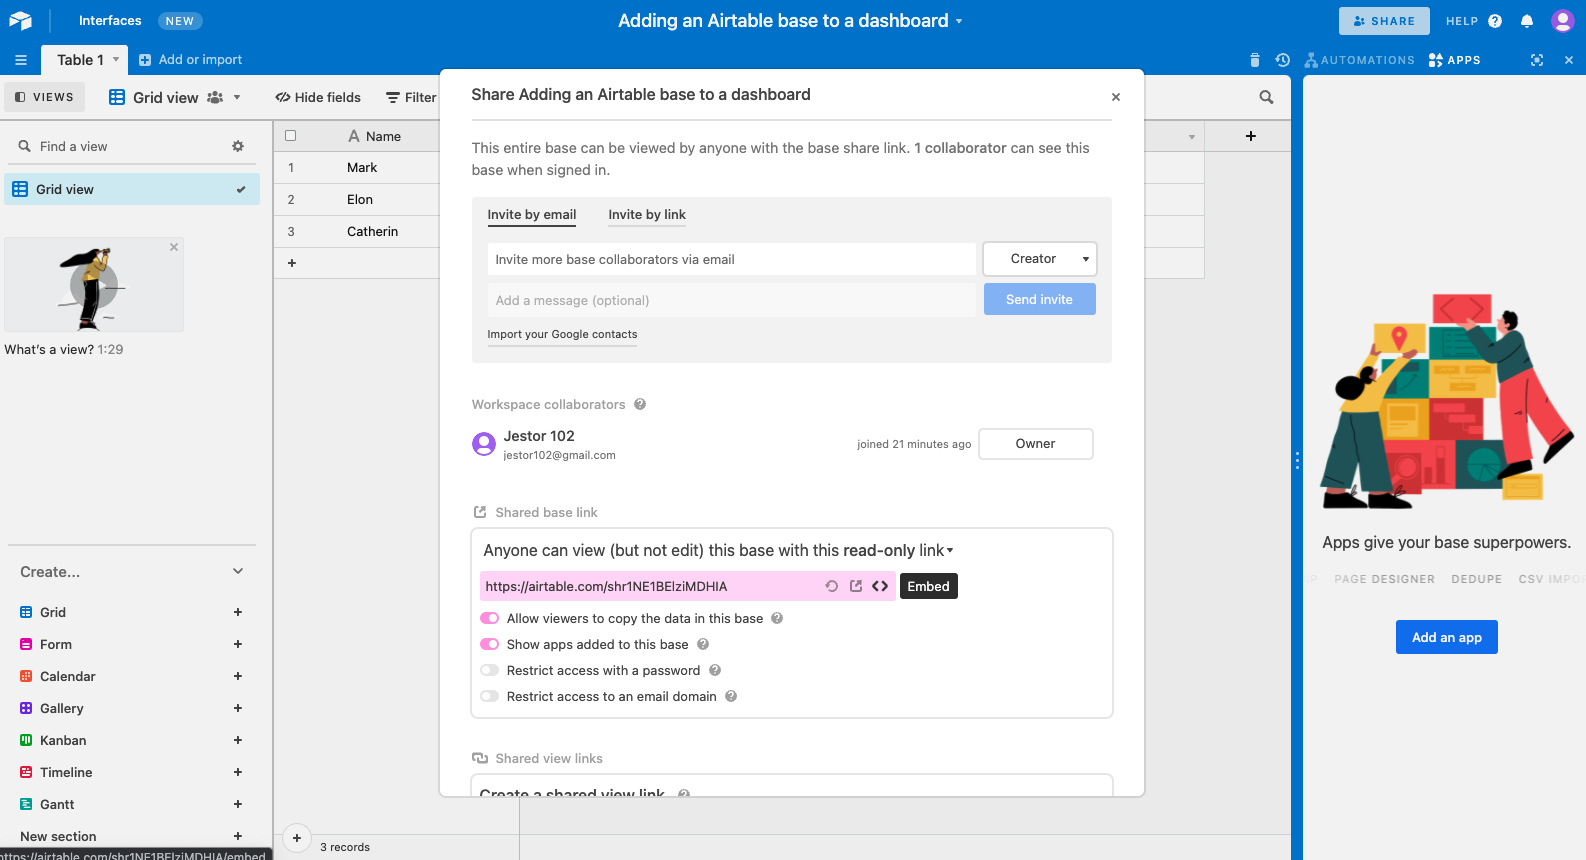1586x860 pixels.
Task: Add a Calendar view with plus
Action: pos(238,676)
